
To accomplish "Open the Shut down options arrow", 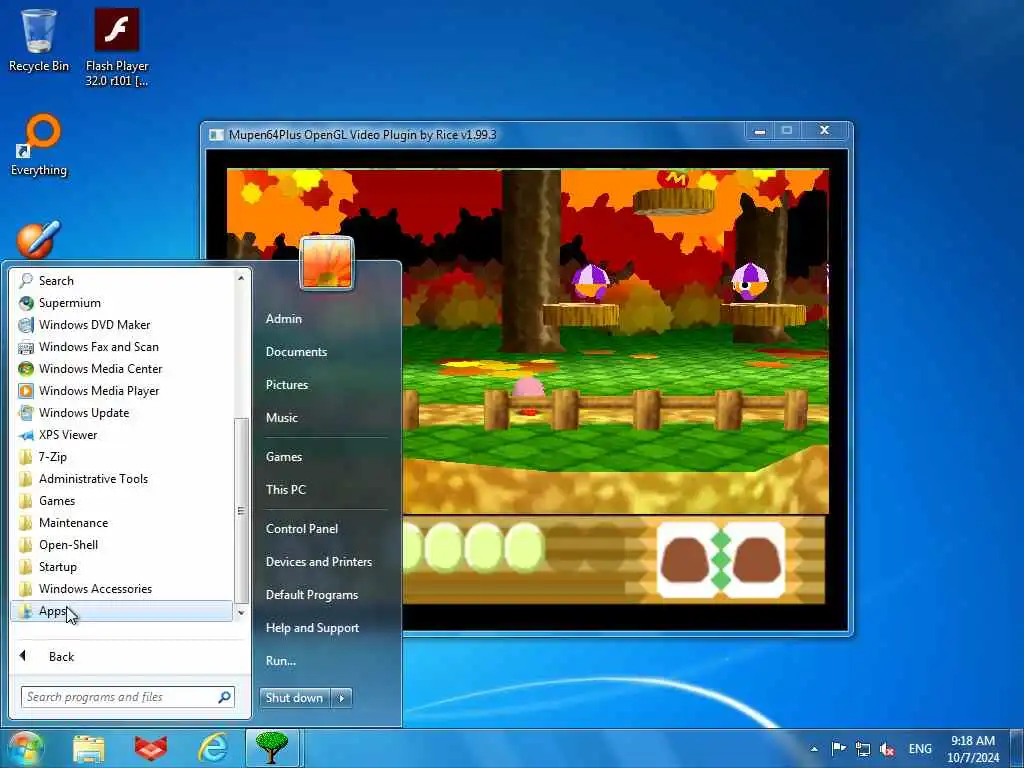I will [342, 698].
